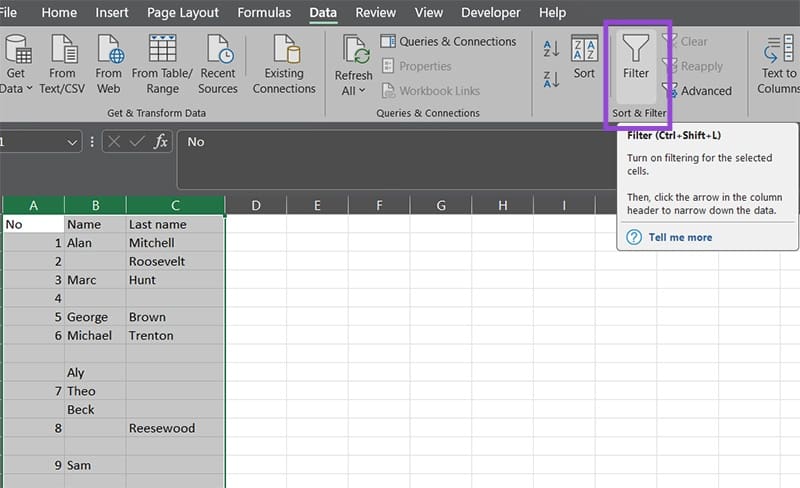Viewport: 800px width, 488px height.
Task: Select From Table/Range icon
Action: point(162,64)
